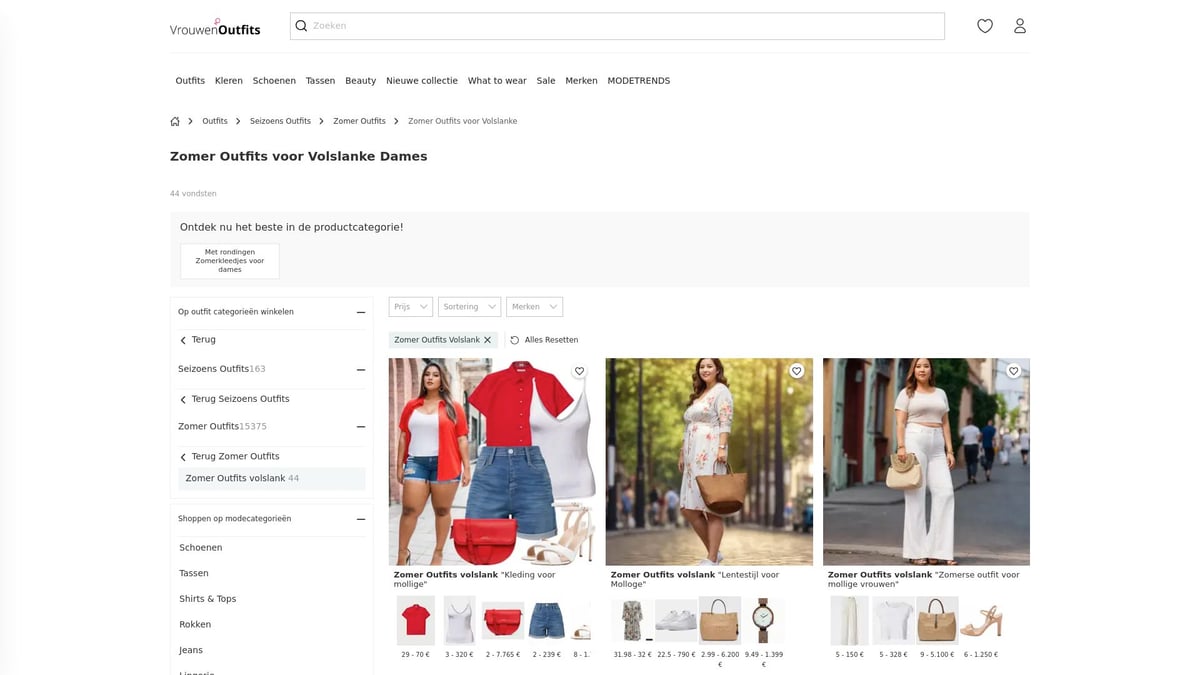
Task: Click the back chevron beside Terug Zomer Outfits
Action: [182, 456]
